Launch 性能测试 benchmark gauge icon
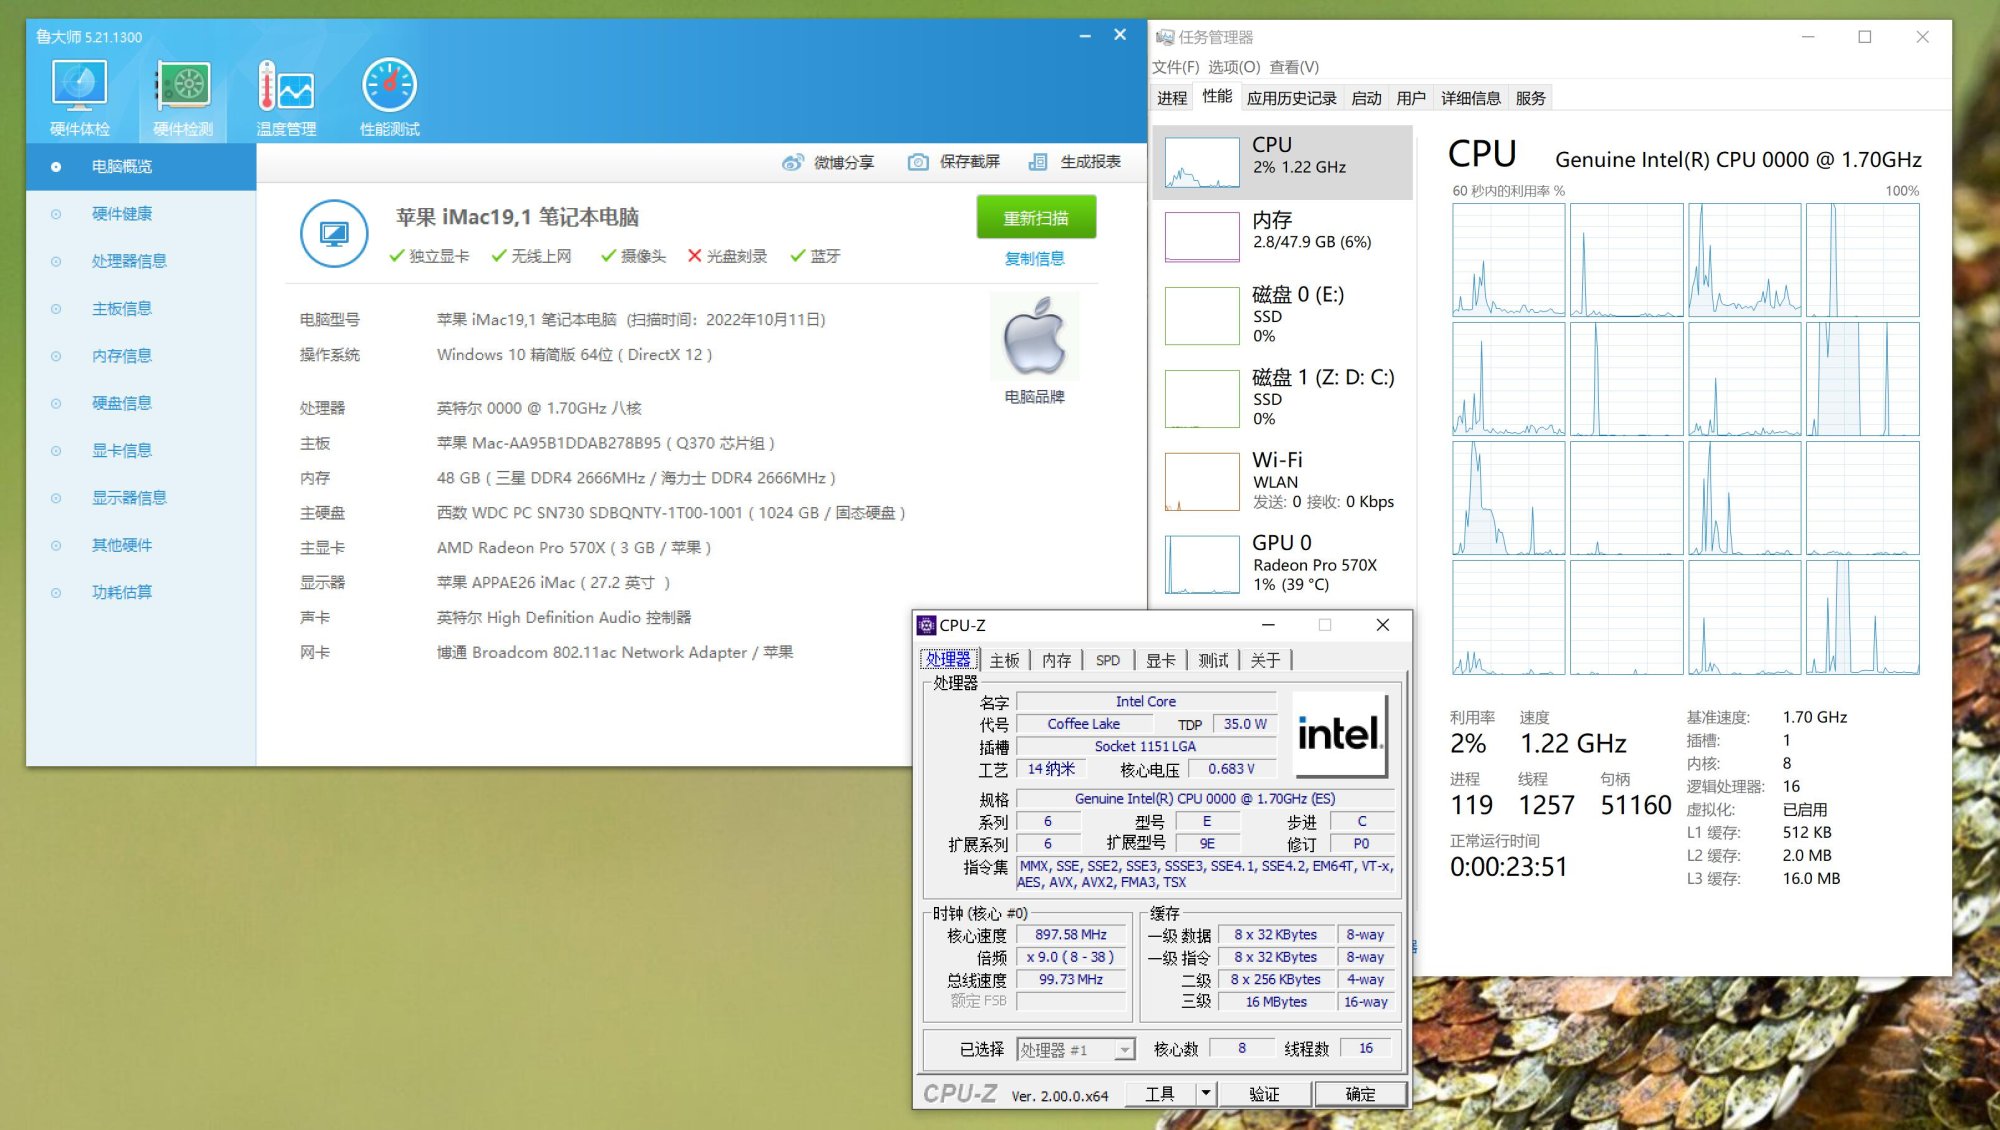The image size is (2000, 1130). [389, 87]
